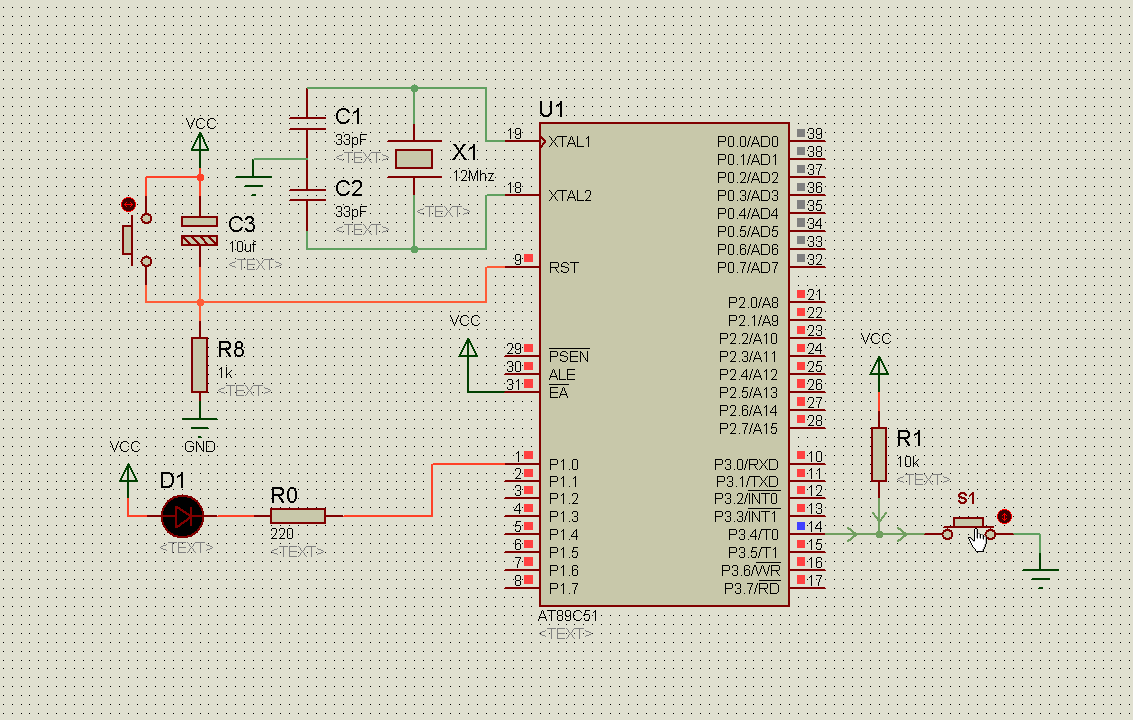Select the D1 LED symbol
Viewport: 1133px width, 720px height.
tap(182, 516)
